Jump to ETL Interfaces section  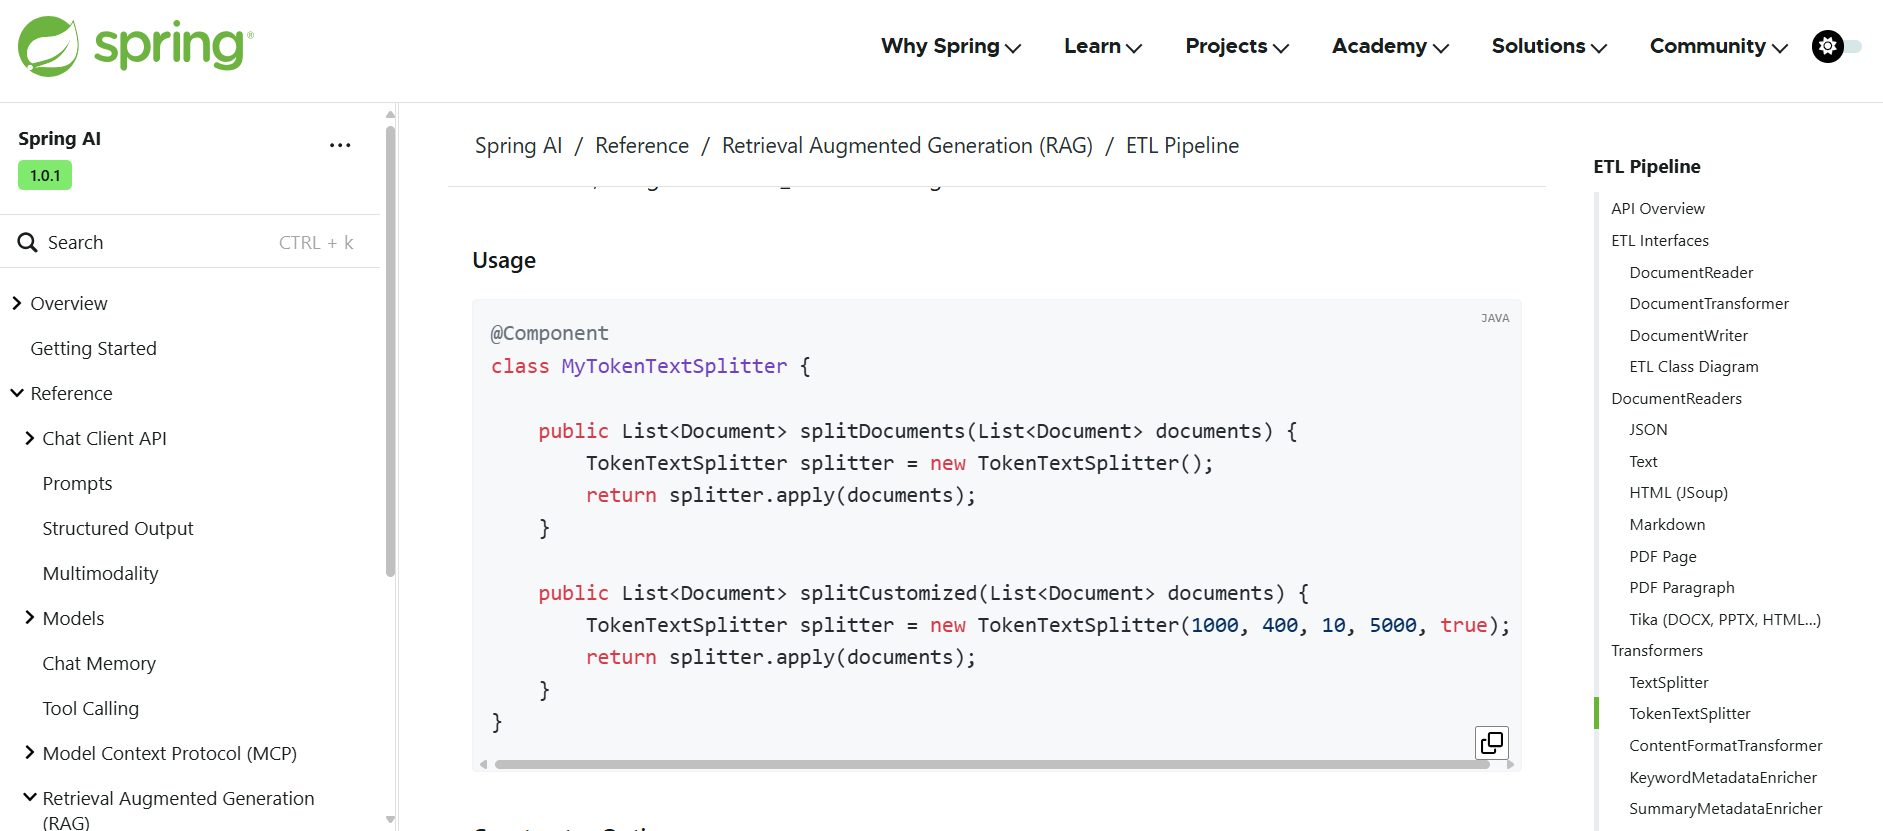point(1660,240)
